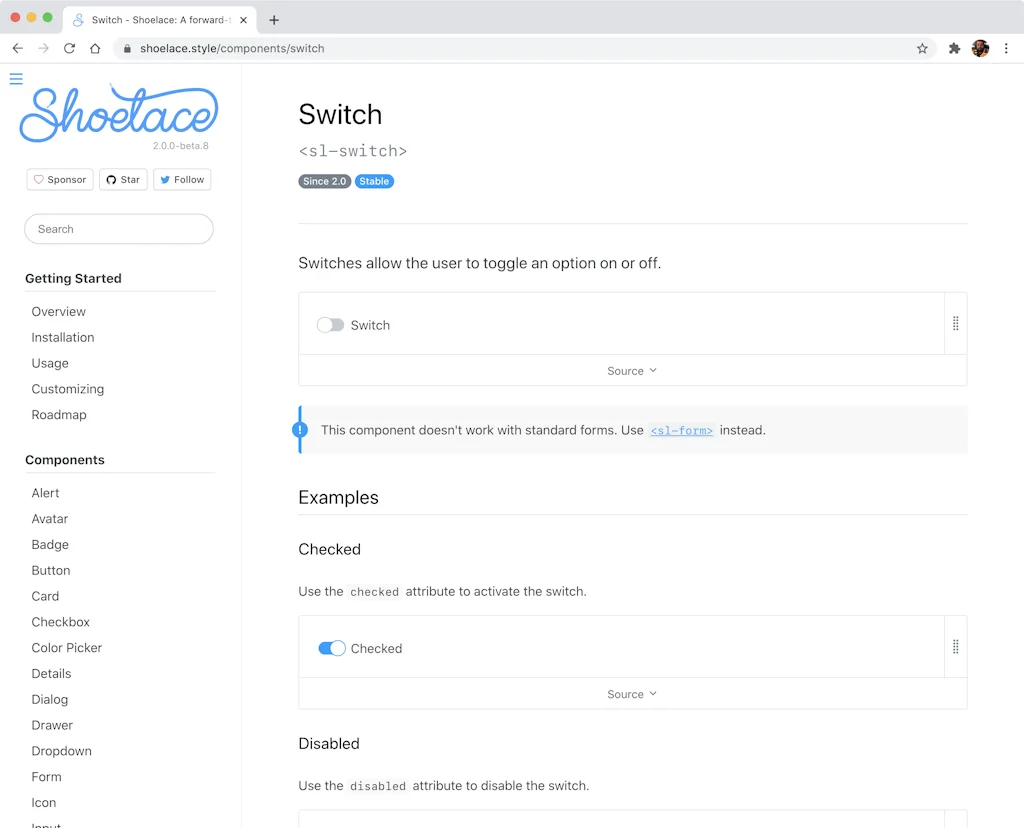
Task: Open the hamburger navigation menu
Action: tap(15, 78)
